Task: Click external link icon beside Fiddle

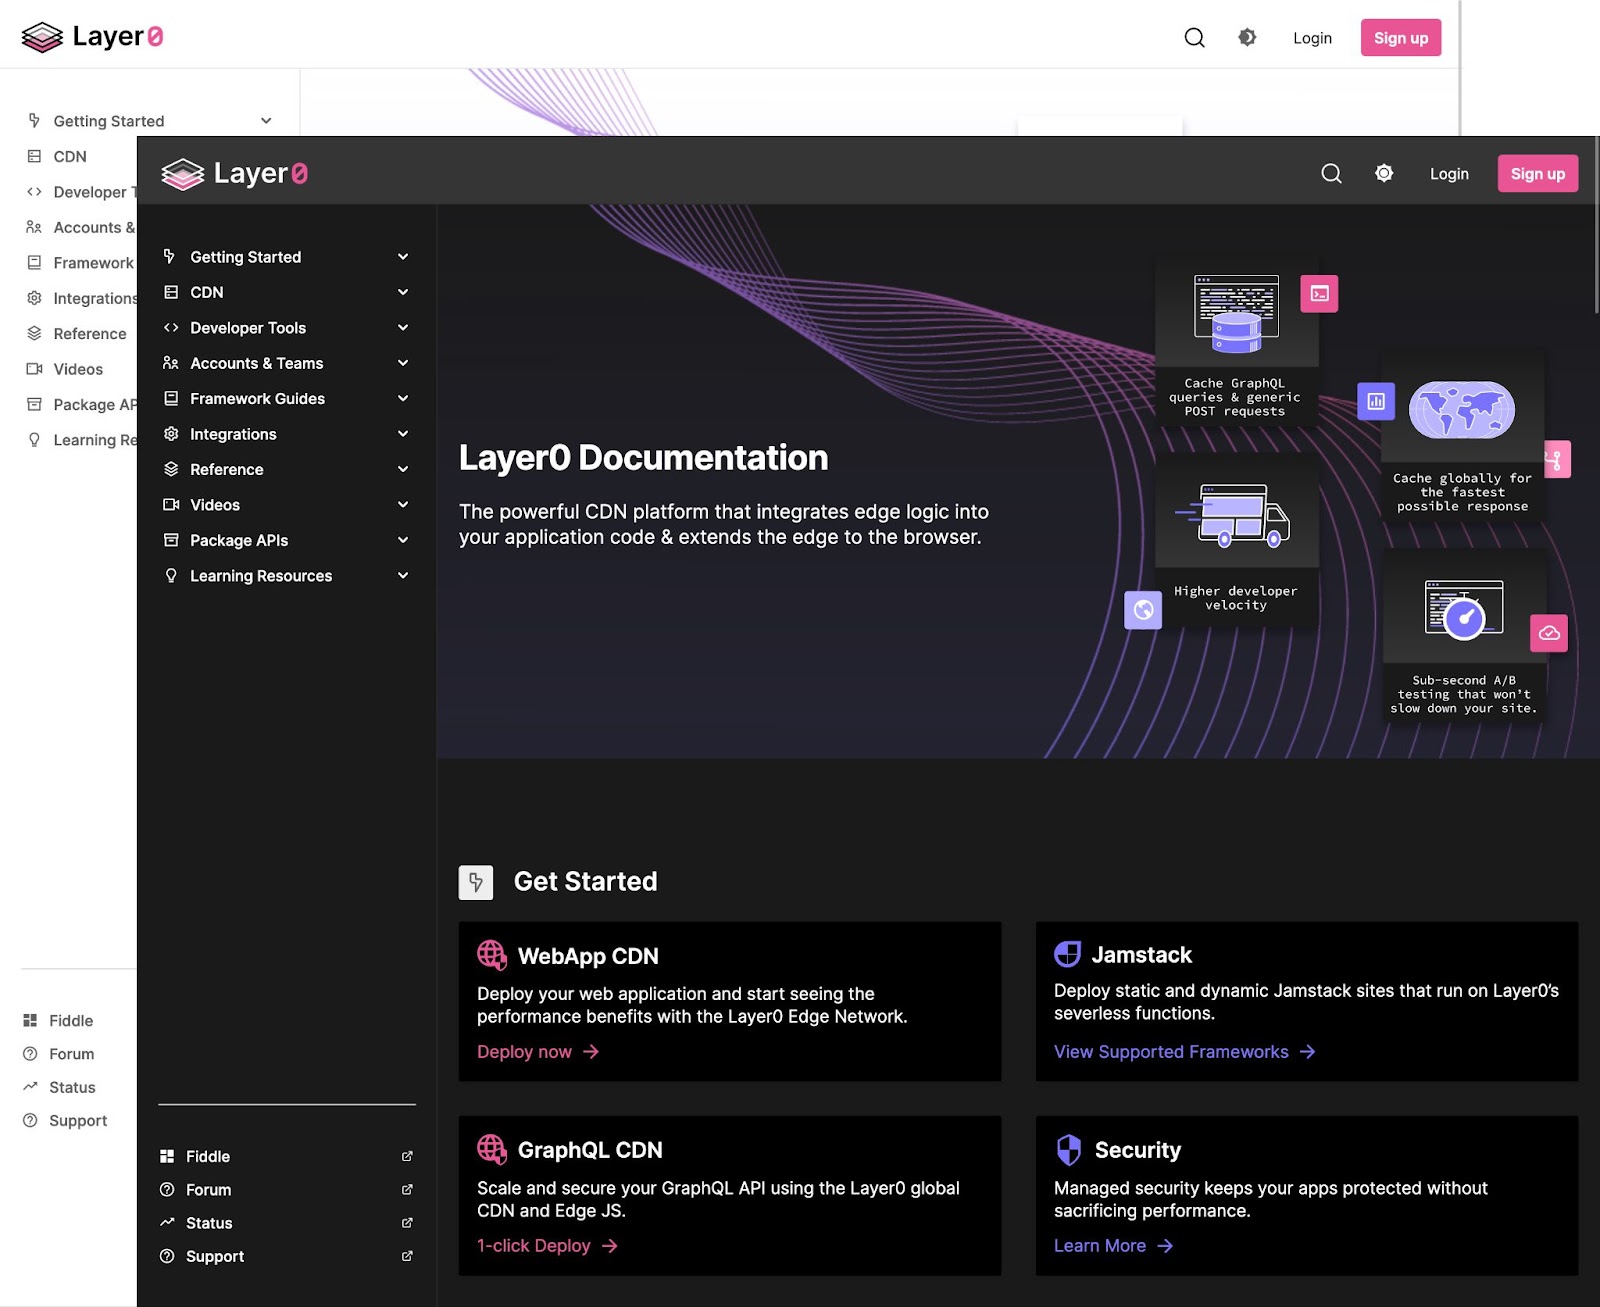Action: click(407, 1156)
